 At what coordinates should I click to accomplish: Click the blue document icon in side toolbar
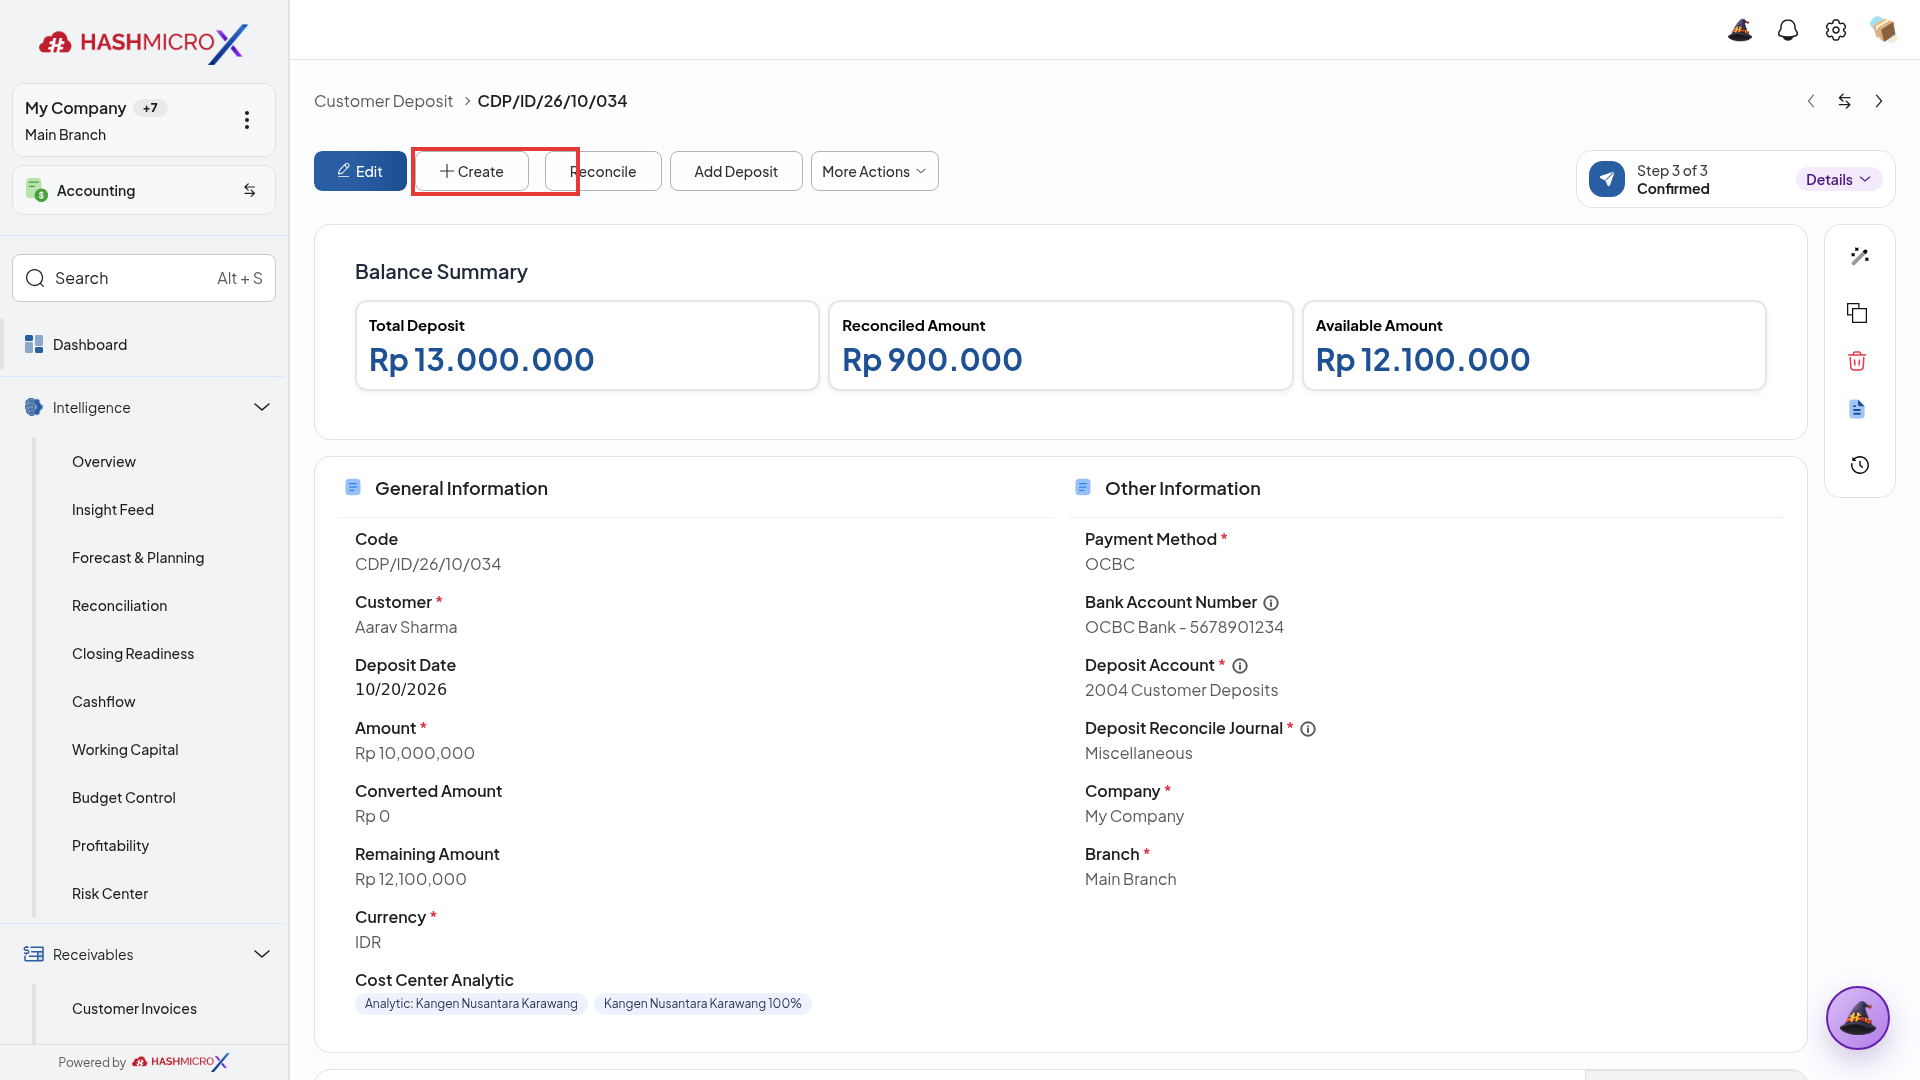(x=1857, y=409)
